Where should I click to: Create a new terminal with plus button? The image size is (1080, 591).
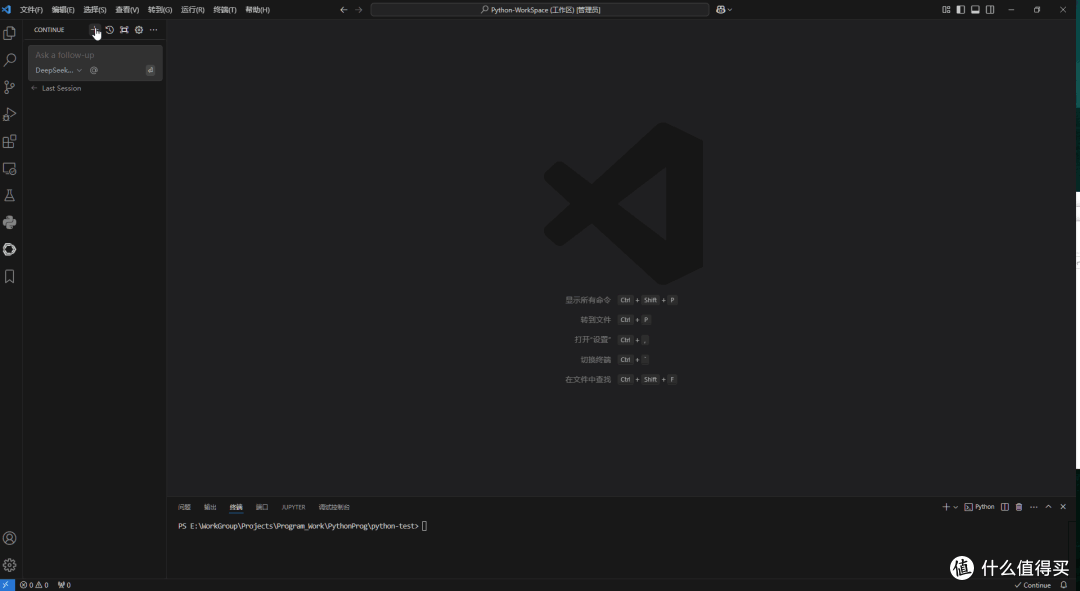coord(946,507)
